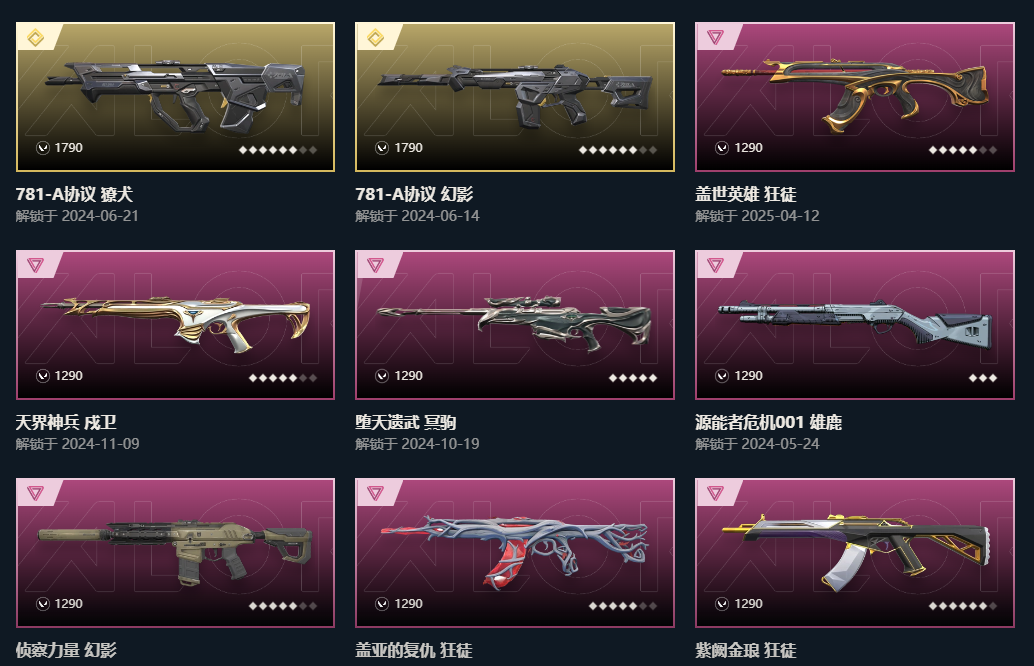Click the VP icon on 源能者危机001 雄鹿 card
The height and width of the screenshot is (666, 1034).
(x=722, y=376)
